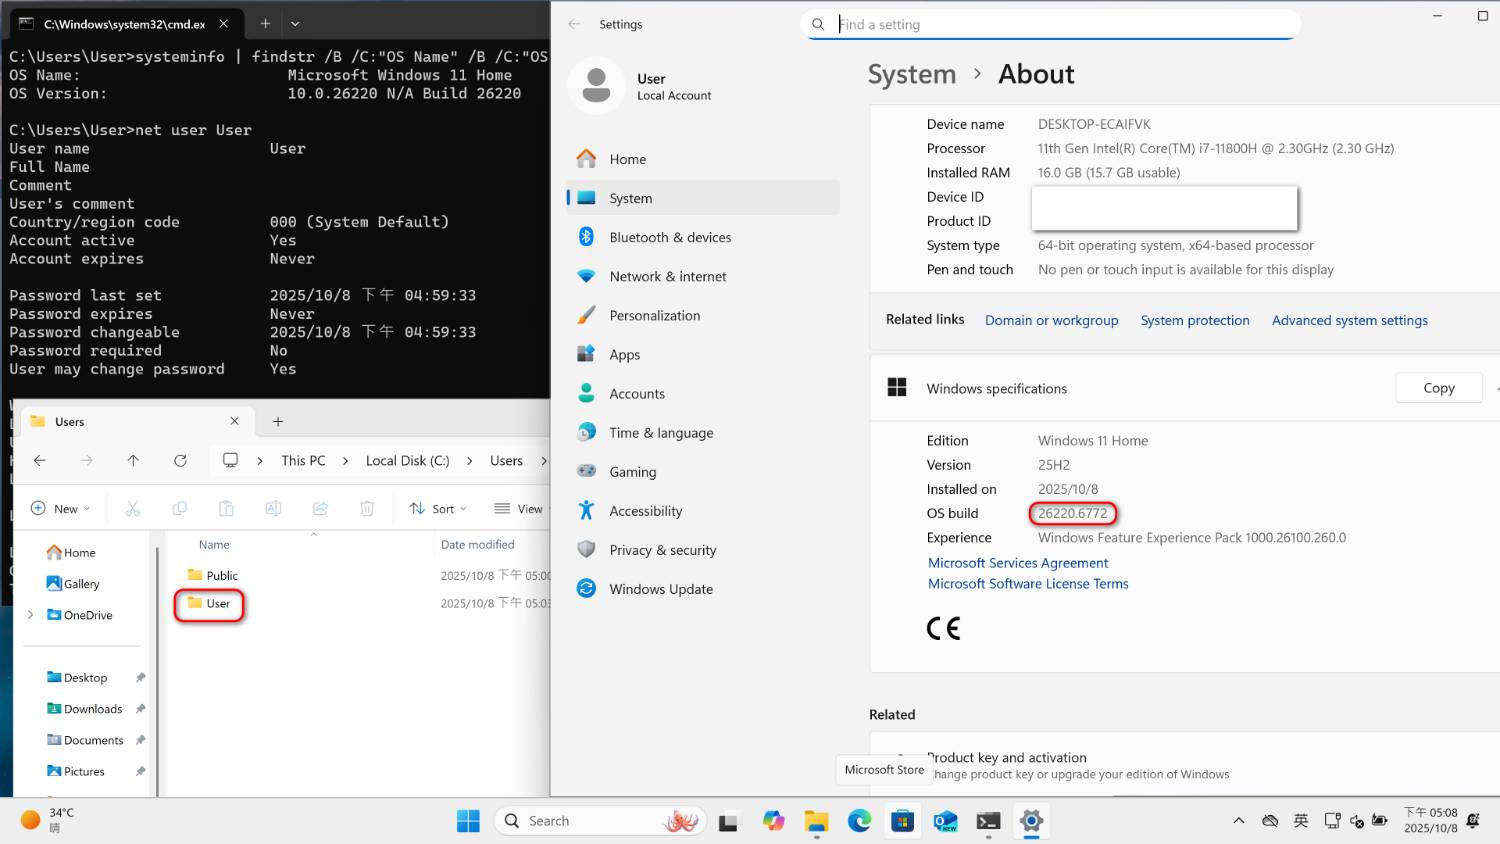Viewport: 1500px width, 844px height.
Task: Click the Delete trash icon in Explorer toolbar
Action: click(x=367, y=509)
